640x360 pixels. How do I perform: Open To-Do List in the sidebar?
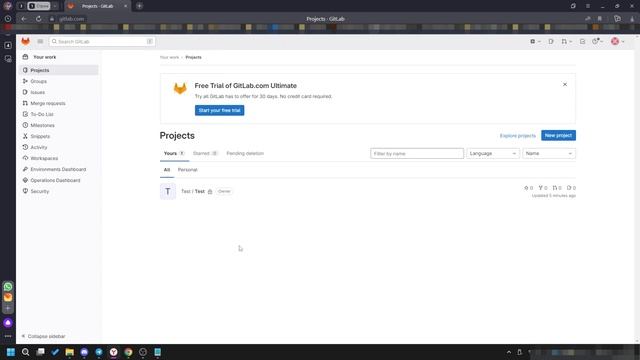point(59,114)
